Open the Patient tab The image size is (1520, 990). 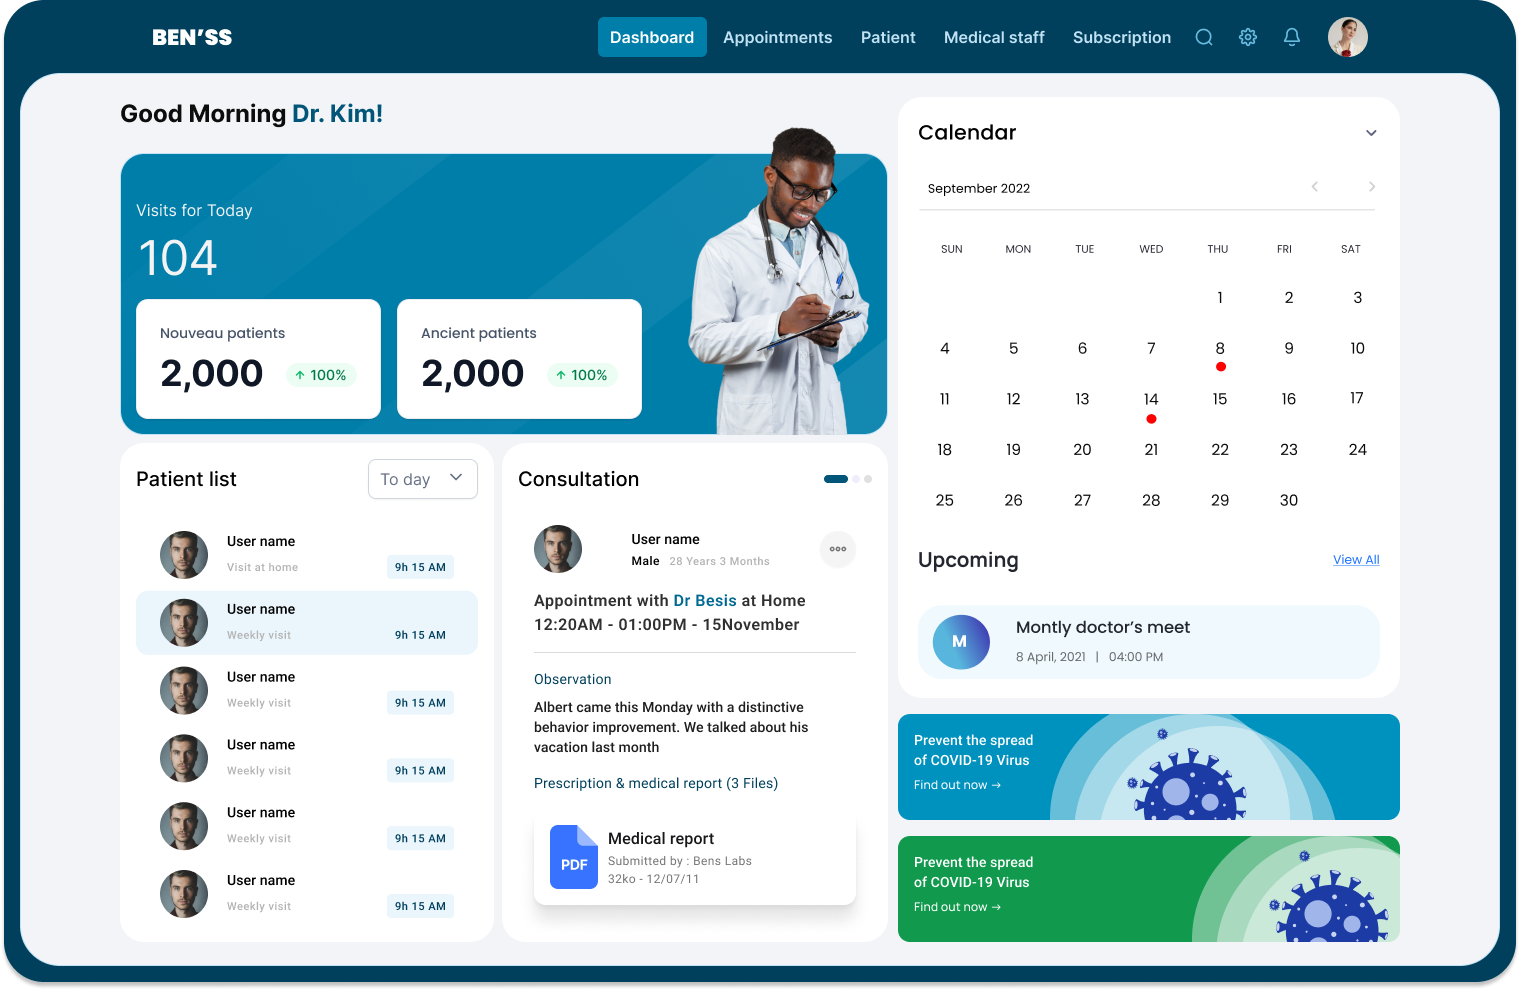(x=888, y=37)
